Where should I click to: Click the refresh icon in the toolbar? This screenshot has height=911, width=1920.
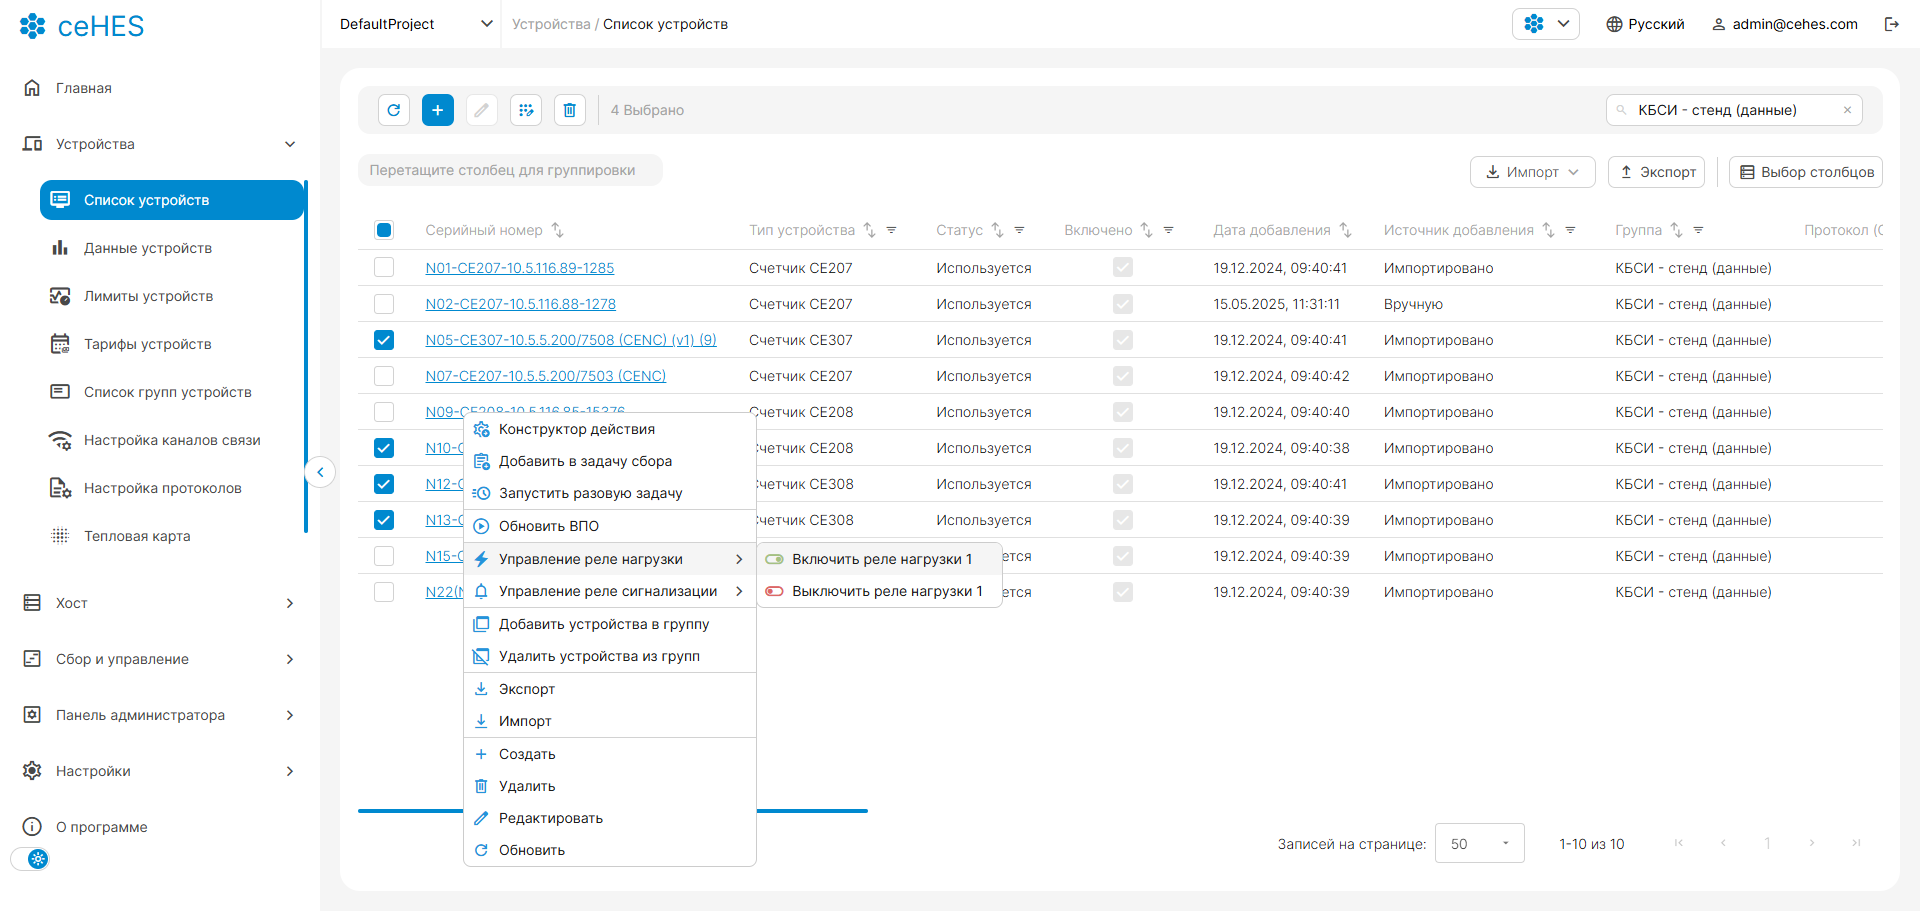coord(394,110)
